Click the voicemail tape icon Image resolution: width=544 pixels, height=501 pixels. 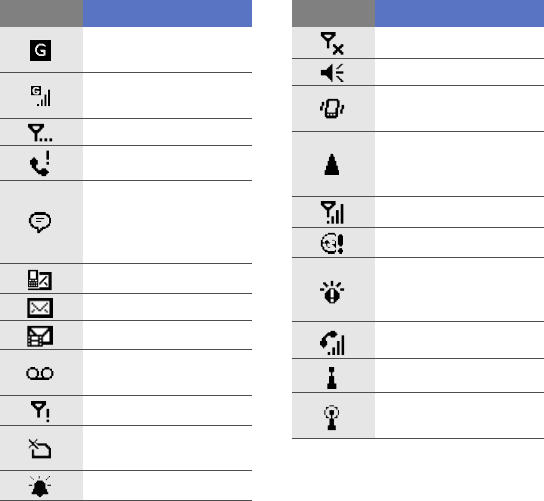point(40,373)
